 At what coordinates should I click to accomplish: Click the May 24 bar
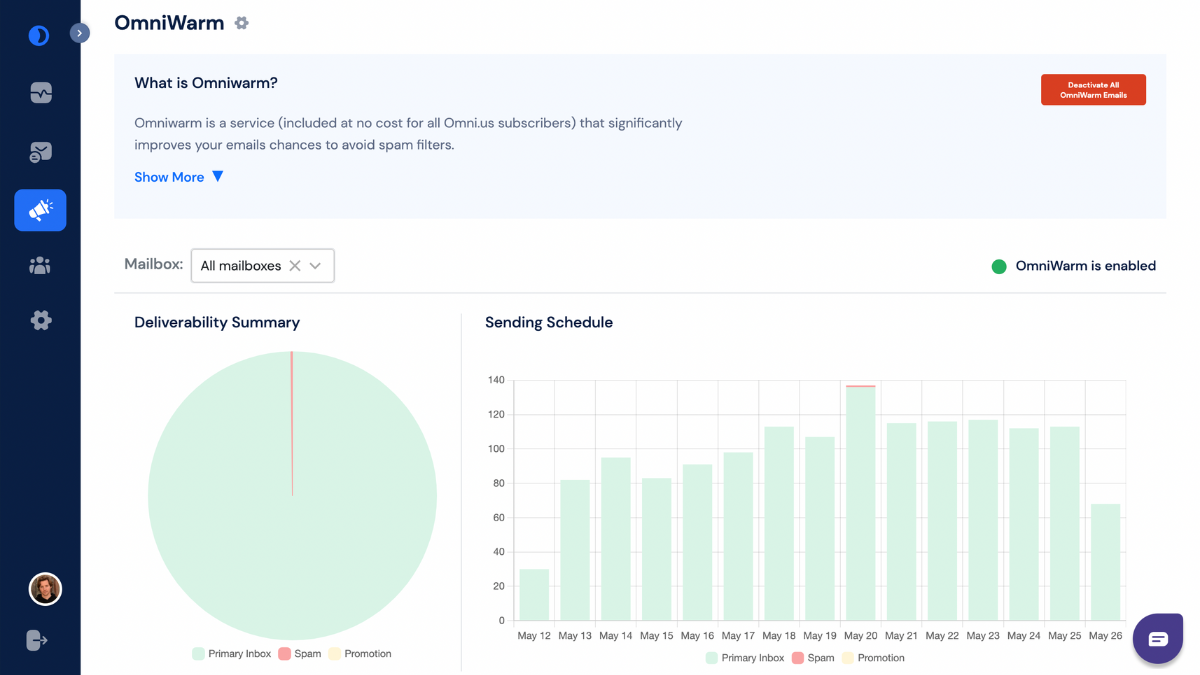tap(1024, 525)
